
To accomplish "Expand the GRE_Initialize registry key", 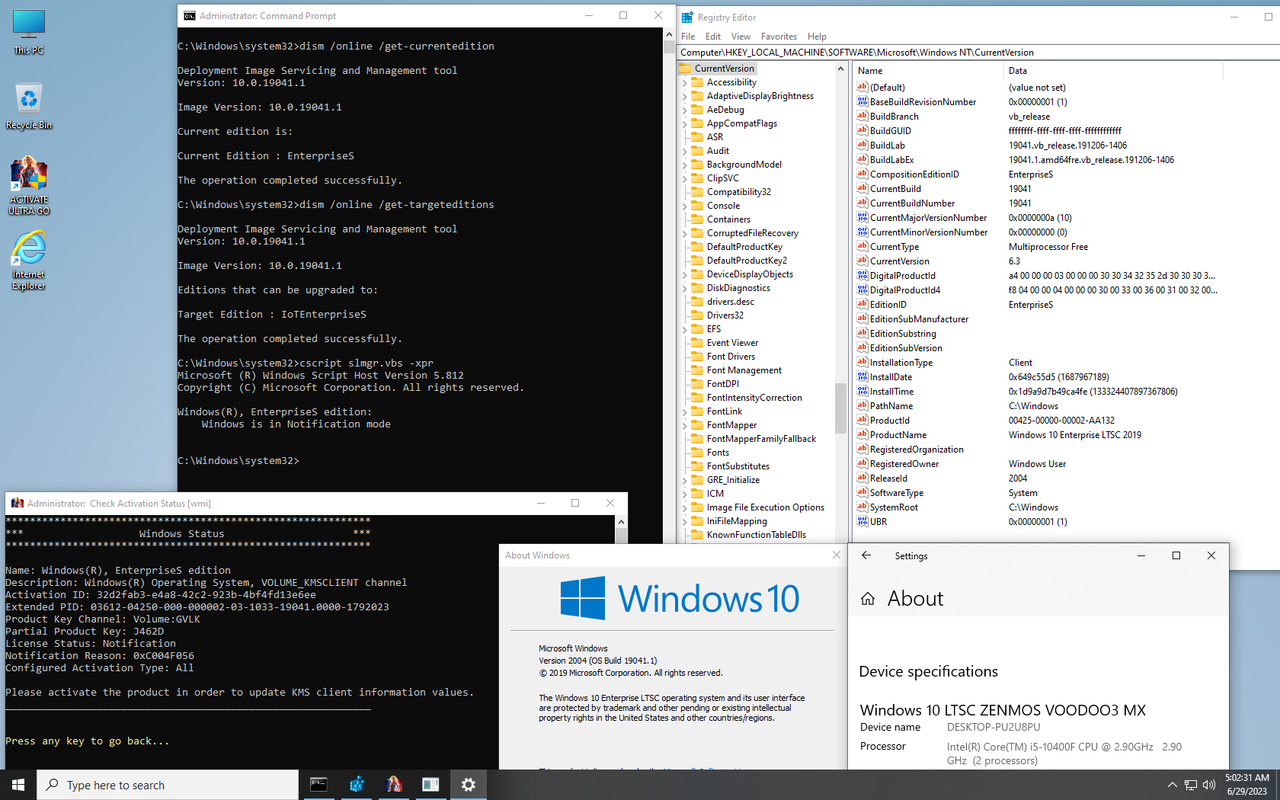I will tap(685, 480).
